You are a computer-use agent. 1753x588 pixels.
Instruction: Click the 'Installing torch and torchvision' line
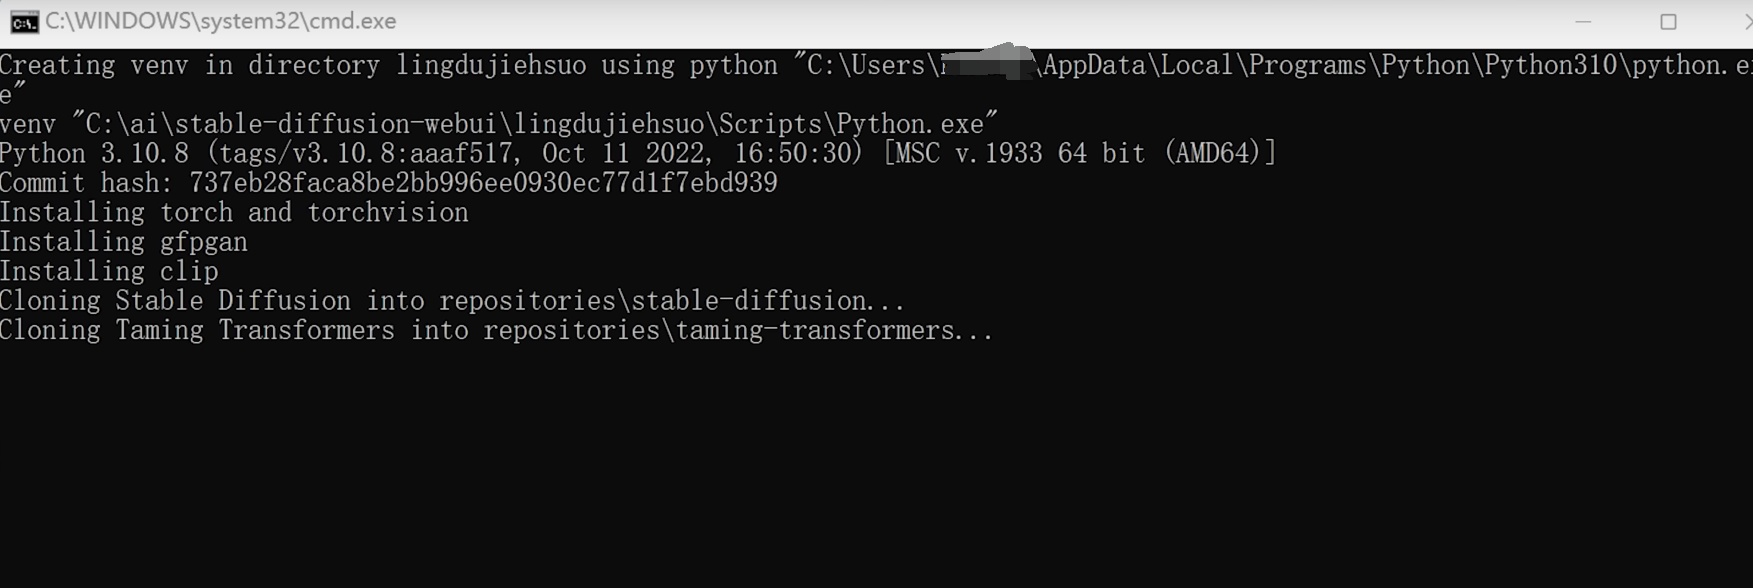(x=234, y=213)
